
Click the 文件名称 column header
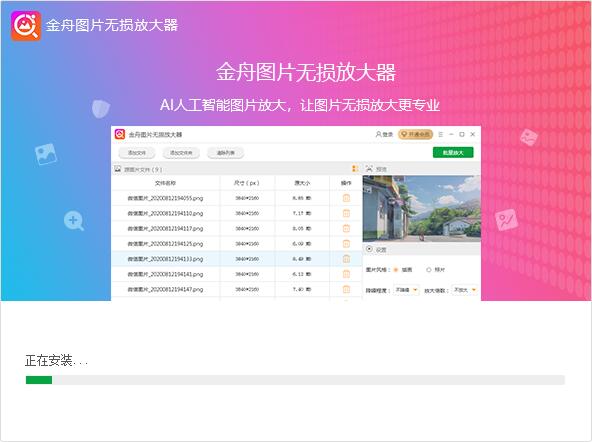point(165,183)
